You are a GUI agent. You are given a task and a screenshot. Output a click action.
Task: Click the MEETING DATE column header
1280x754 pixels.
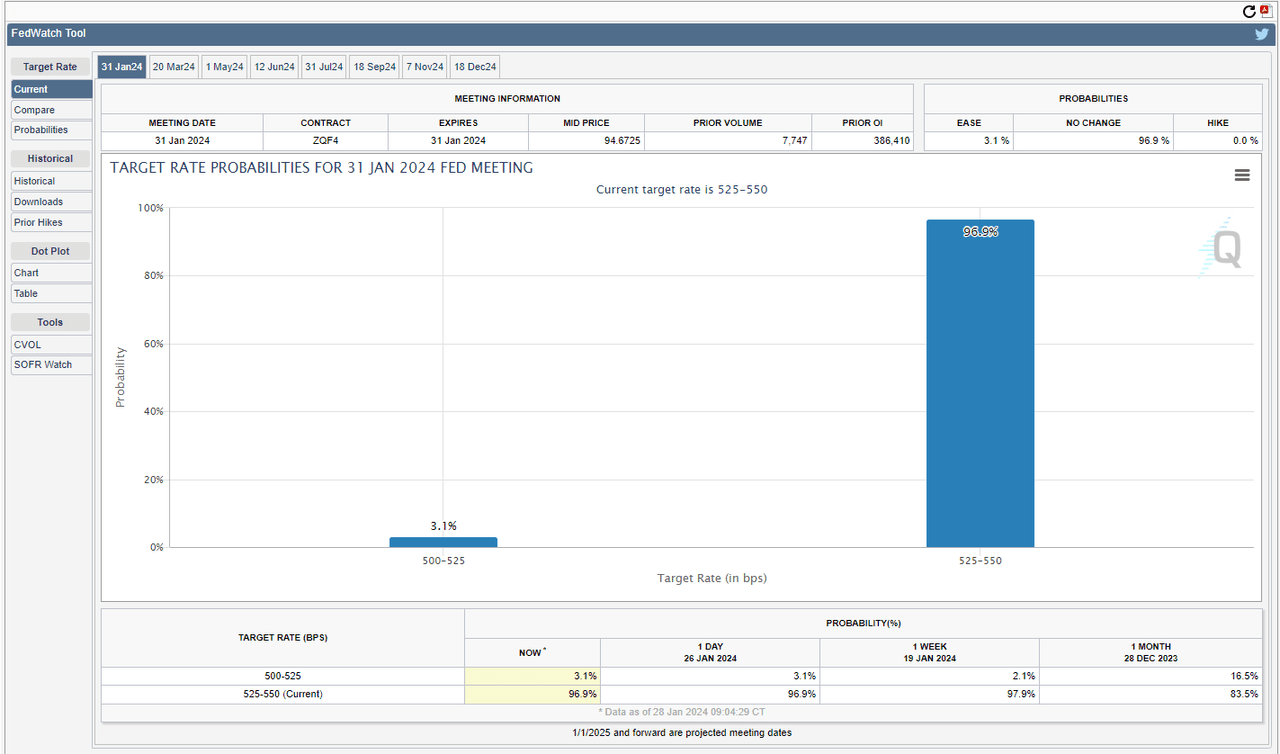click(182, 123)
